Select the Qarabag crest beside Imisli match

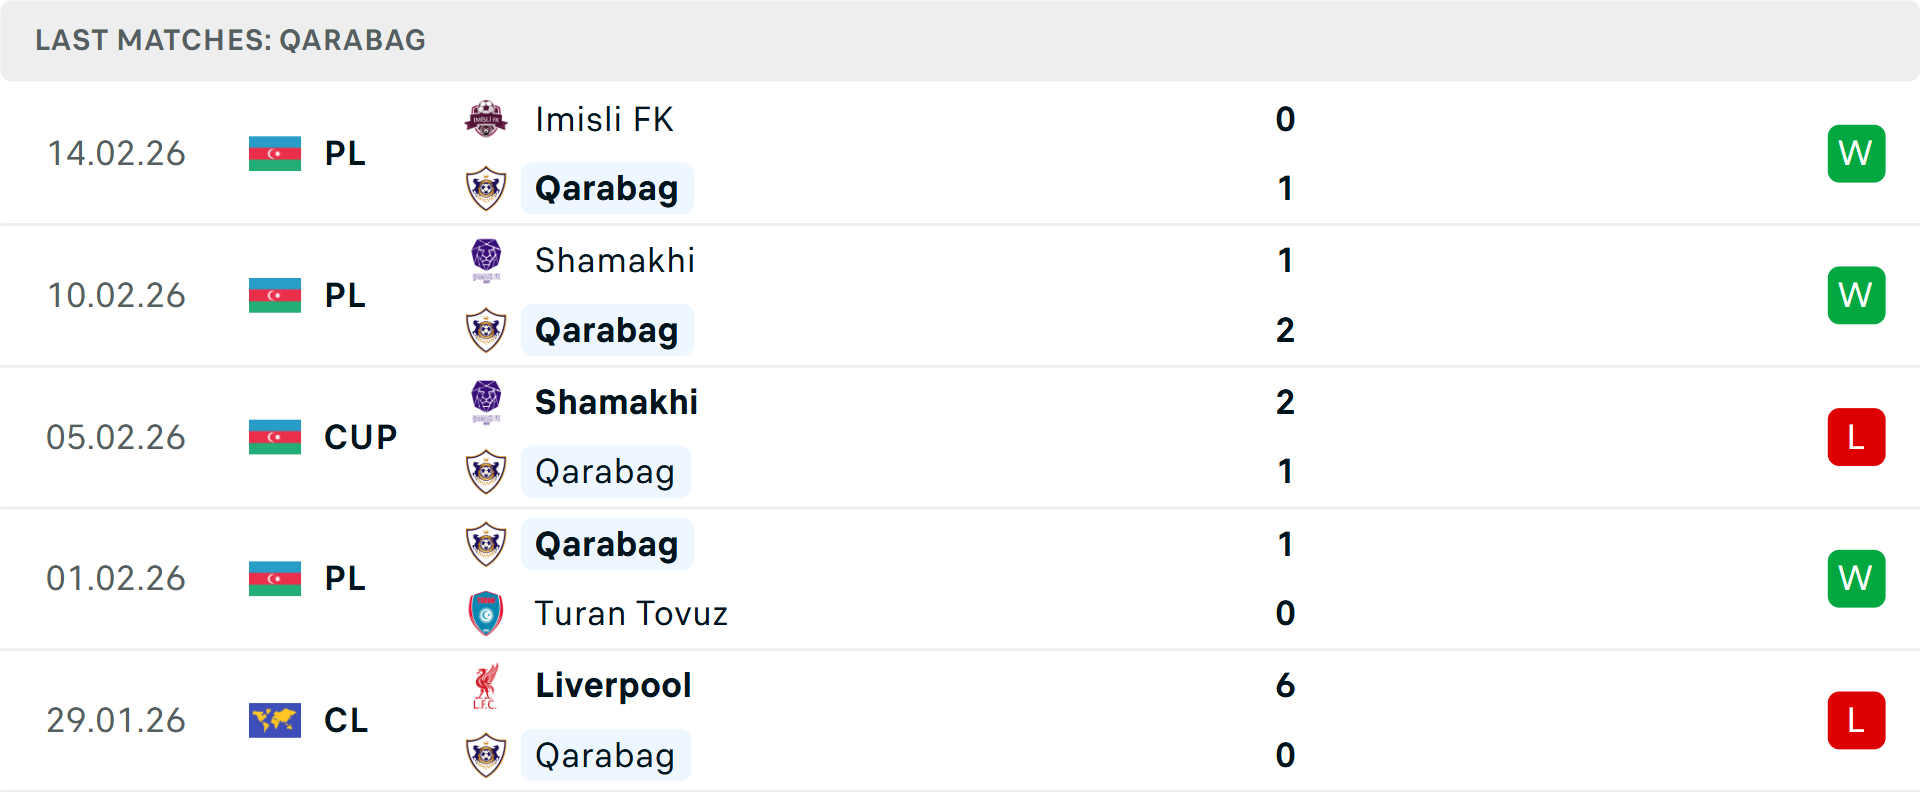pyautogui.click(x=487, y=188)
